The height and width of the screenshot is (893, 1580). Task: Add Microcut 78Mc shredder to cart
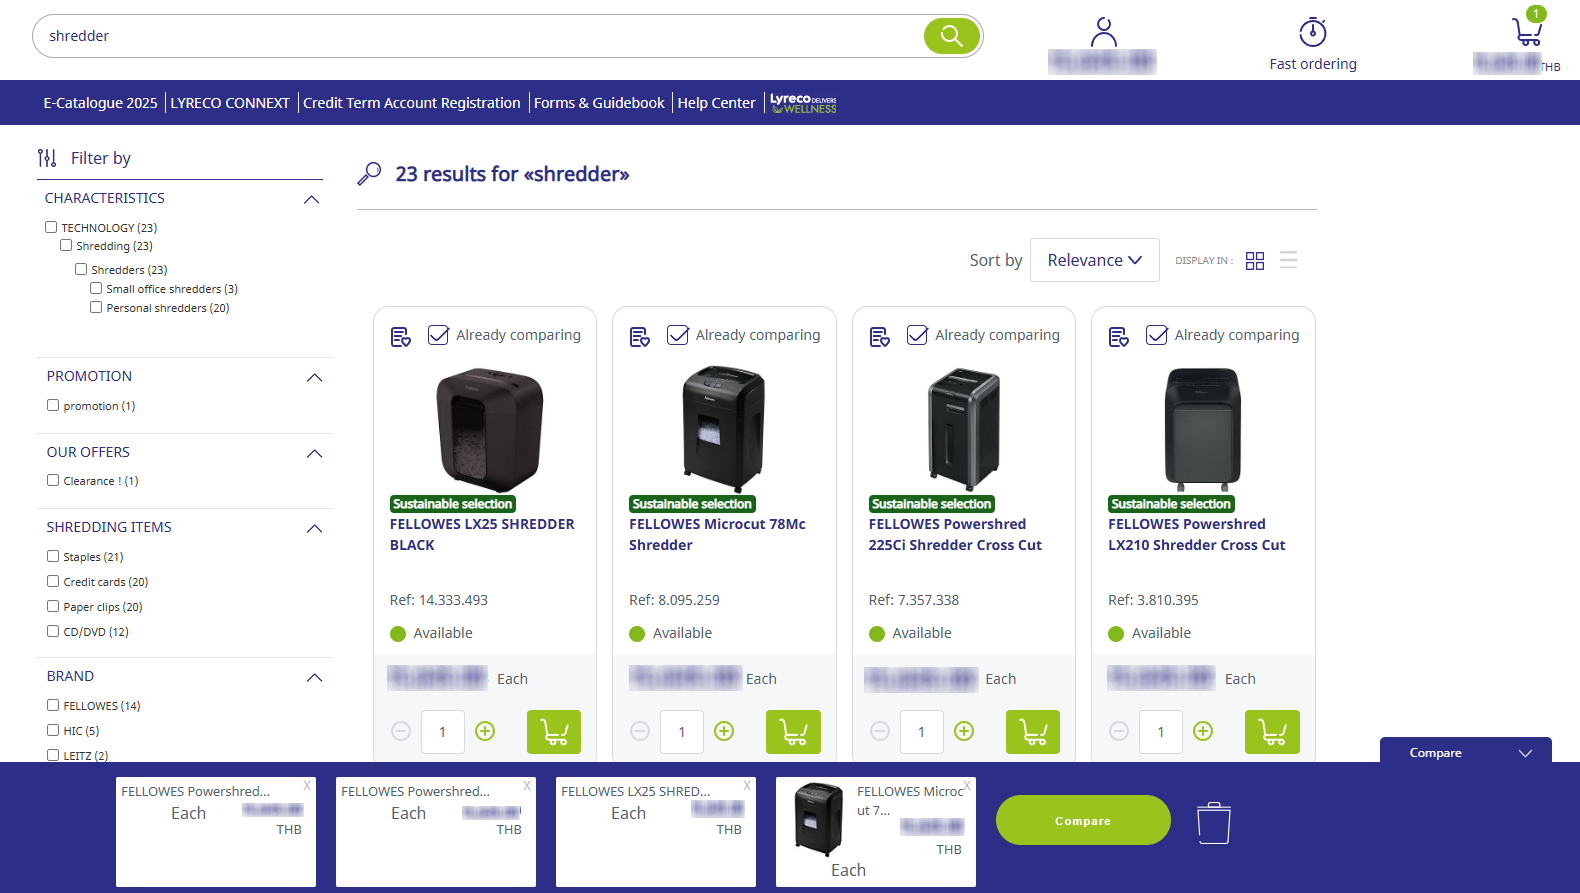point(793,732)
